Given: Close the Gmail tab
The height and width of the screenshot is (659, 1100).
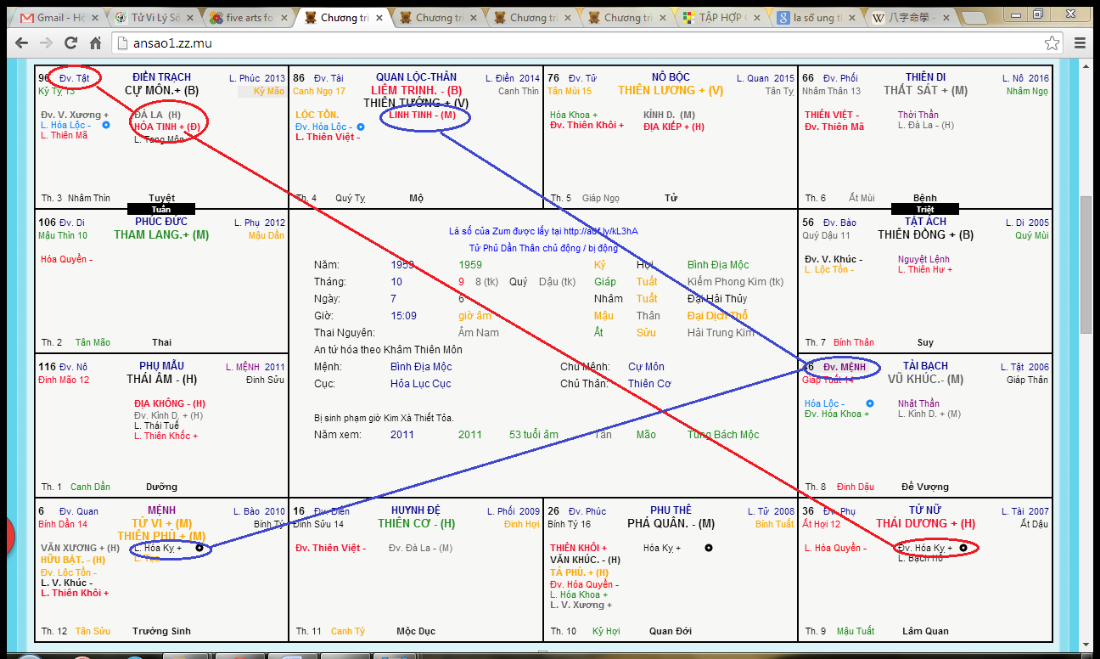Looking at the screenshot, I should pyautogui.click(x=95, y=17).
